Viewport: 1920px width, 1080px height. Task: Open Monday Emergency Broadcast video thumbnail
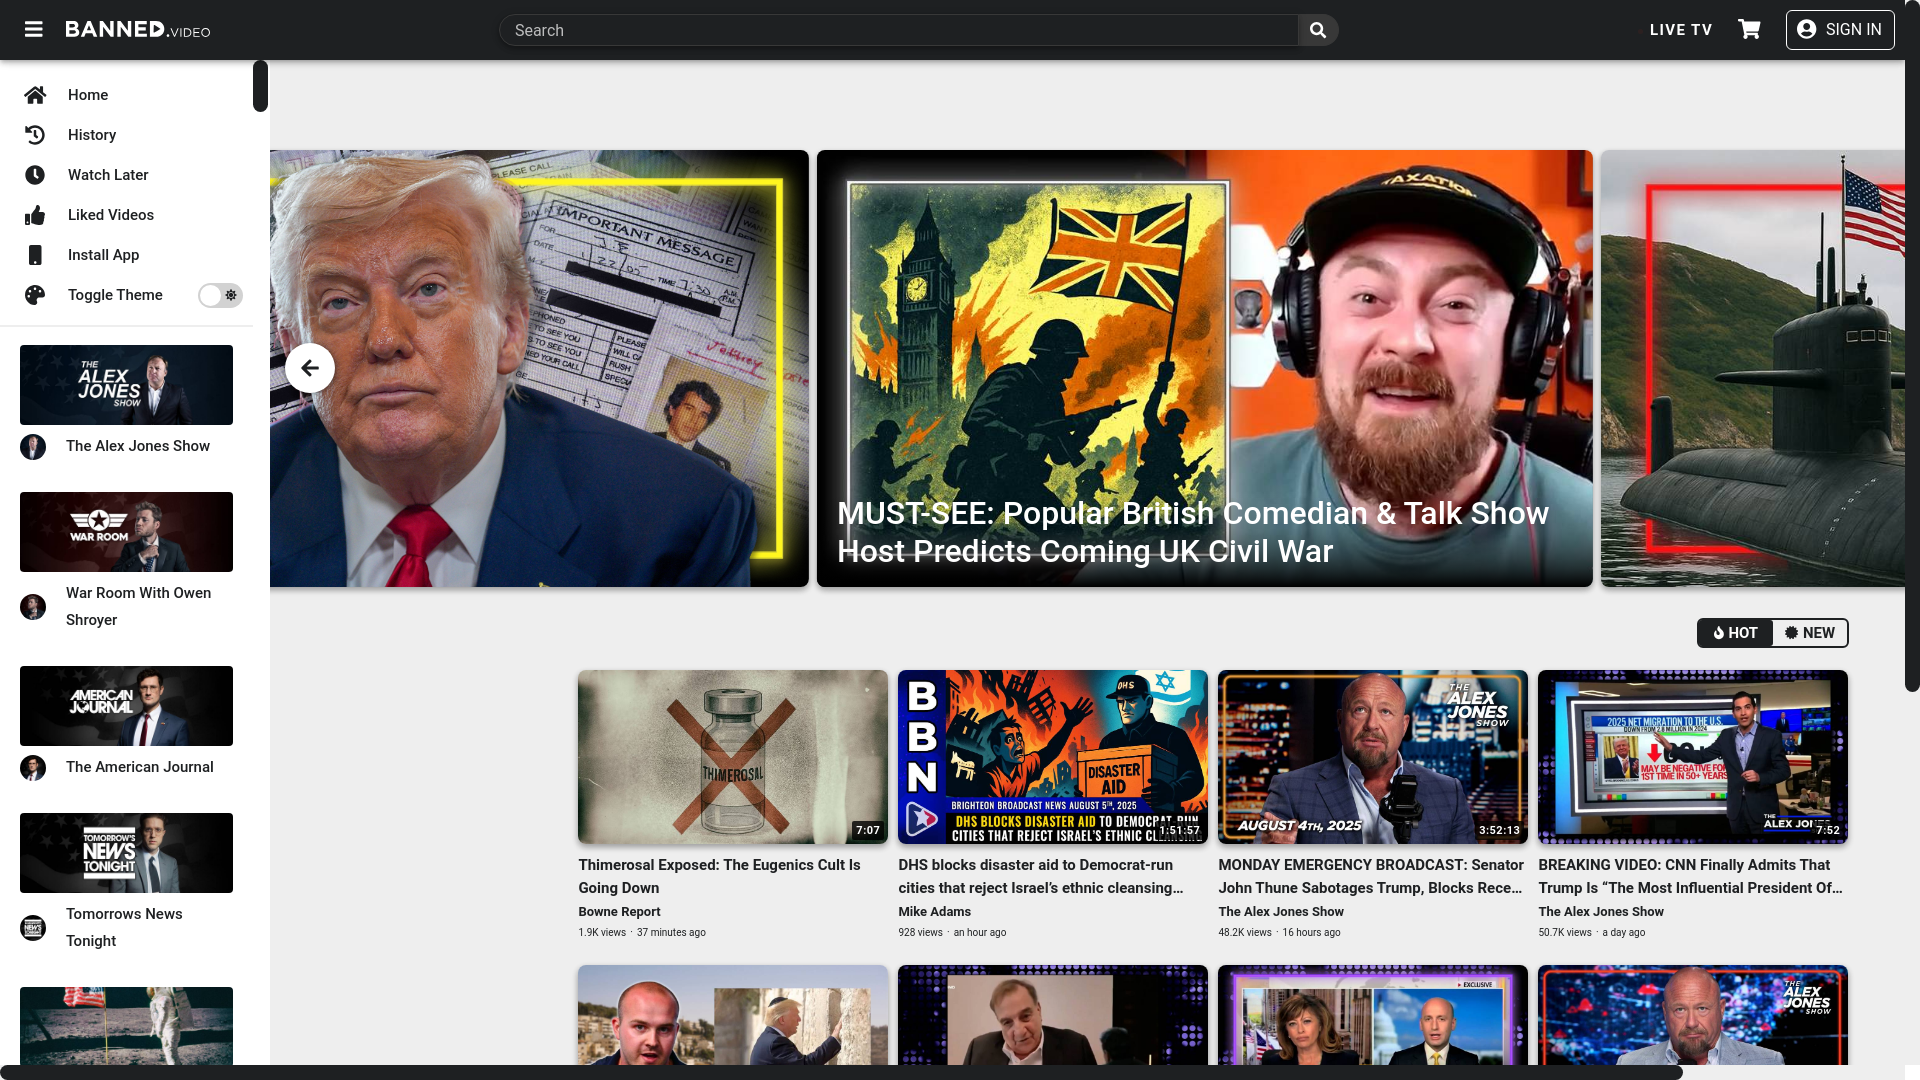(1373, 757)
